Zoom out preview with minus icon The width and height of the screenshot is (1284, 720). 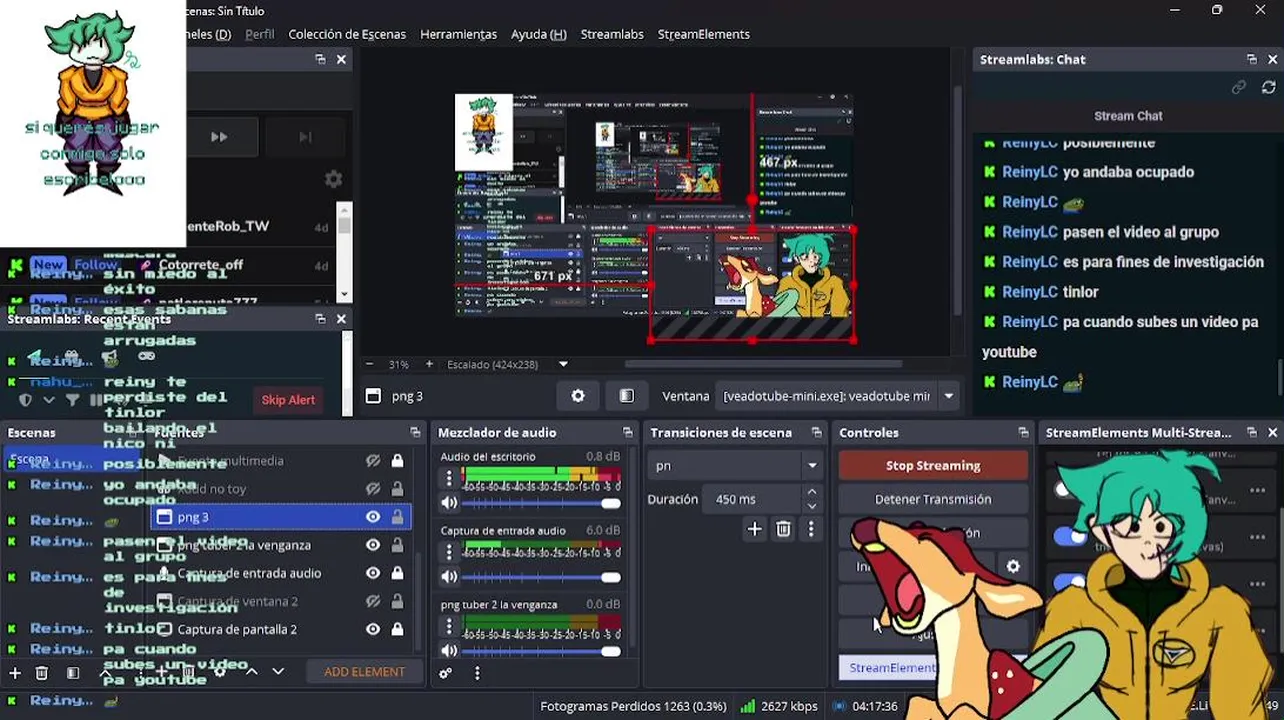[369, 364]
